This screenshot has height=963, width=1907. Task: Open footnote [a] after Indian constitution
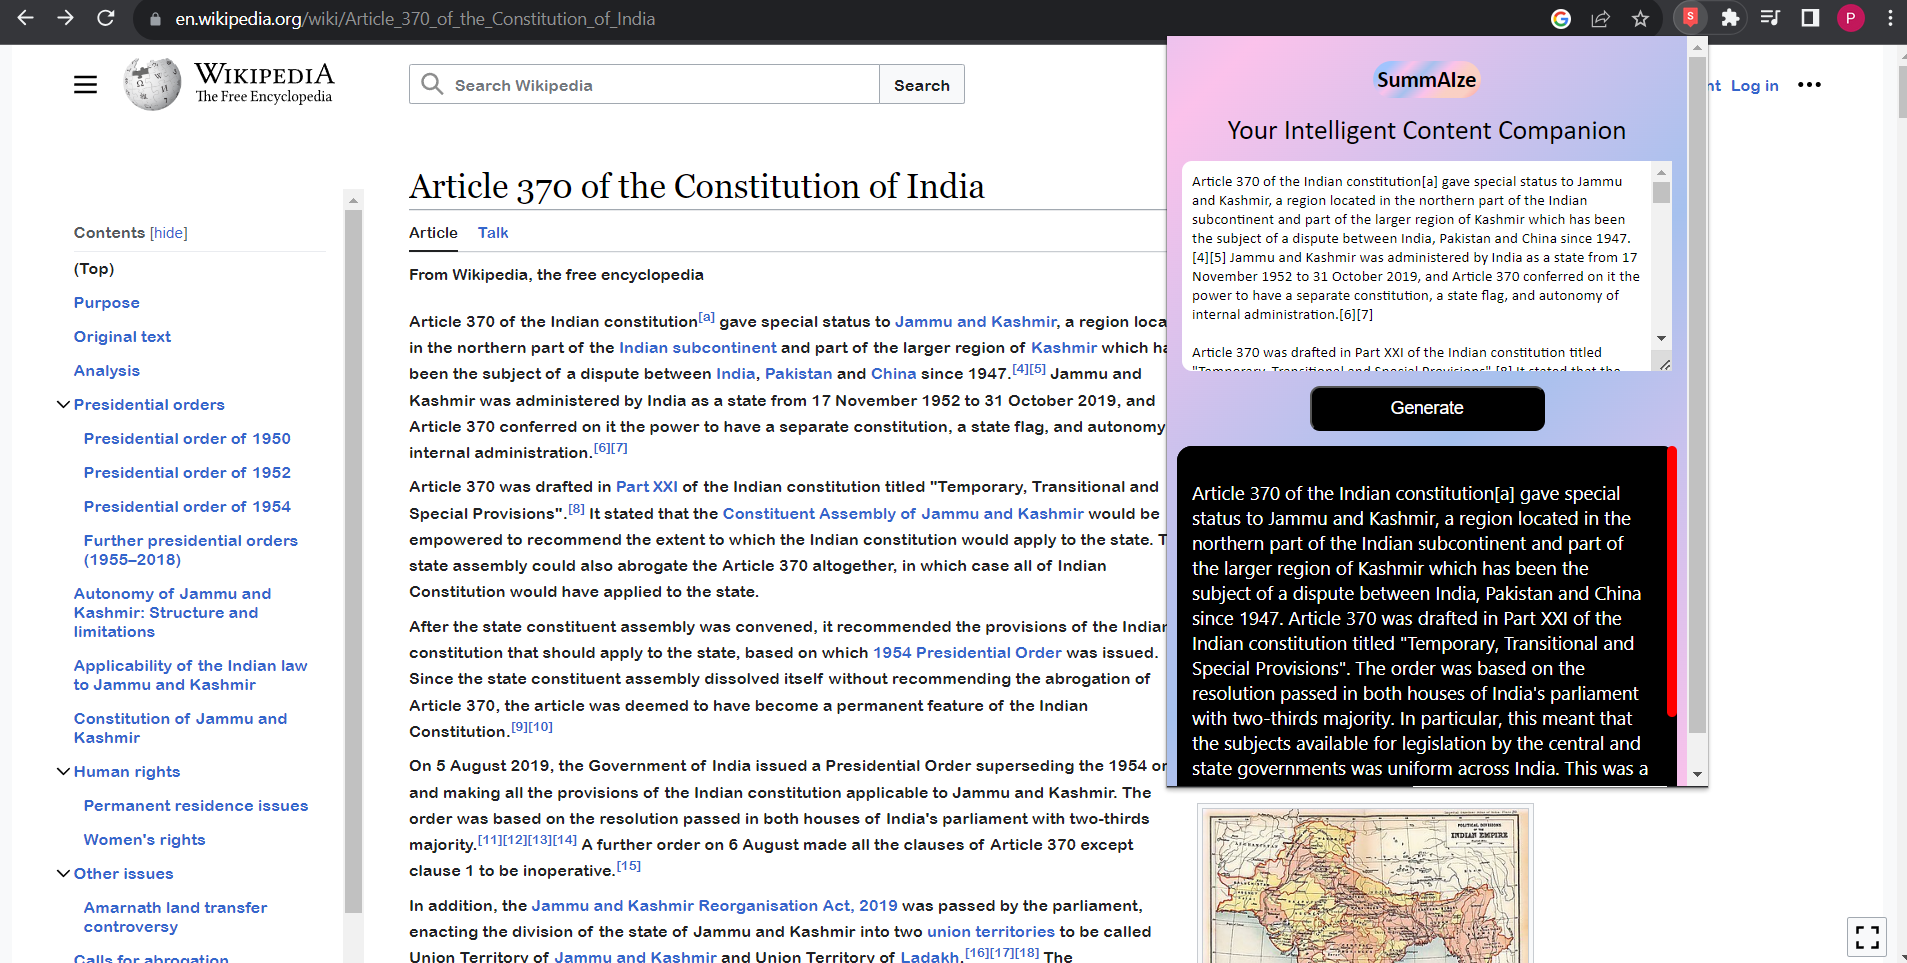pyautogui.click(x=706, y=317)
